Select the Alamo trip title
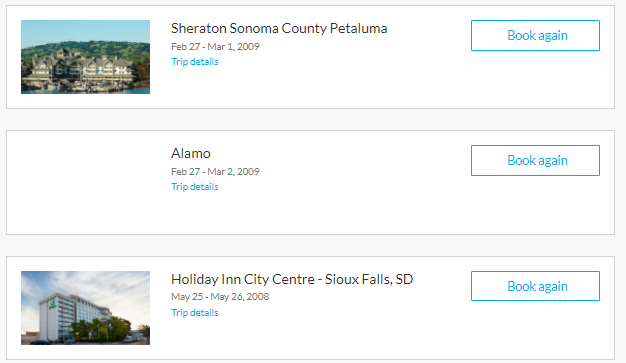626x363 pixels. click(191, 153)
